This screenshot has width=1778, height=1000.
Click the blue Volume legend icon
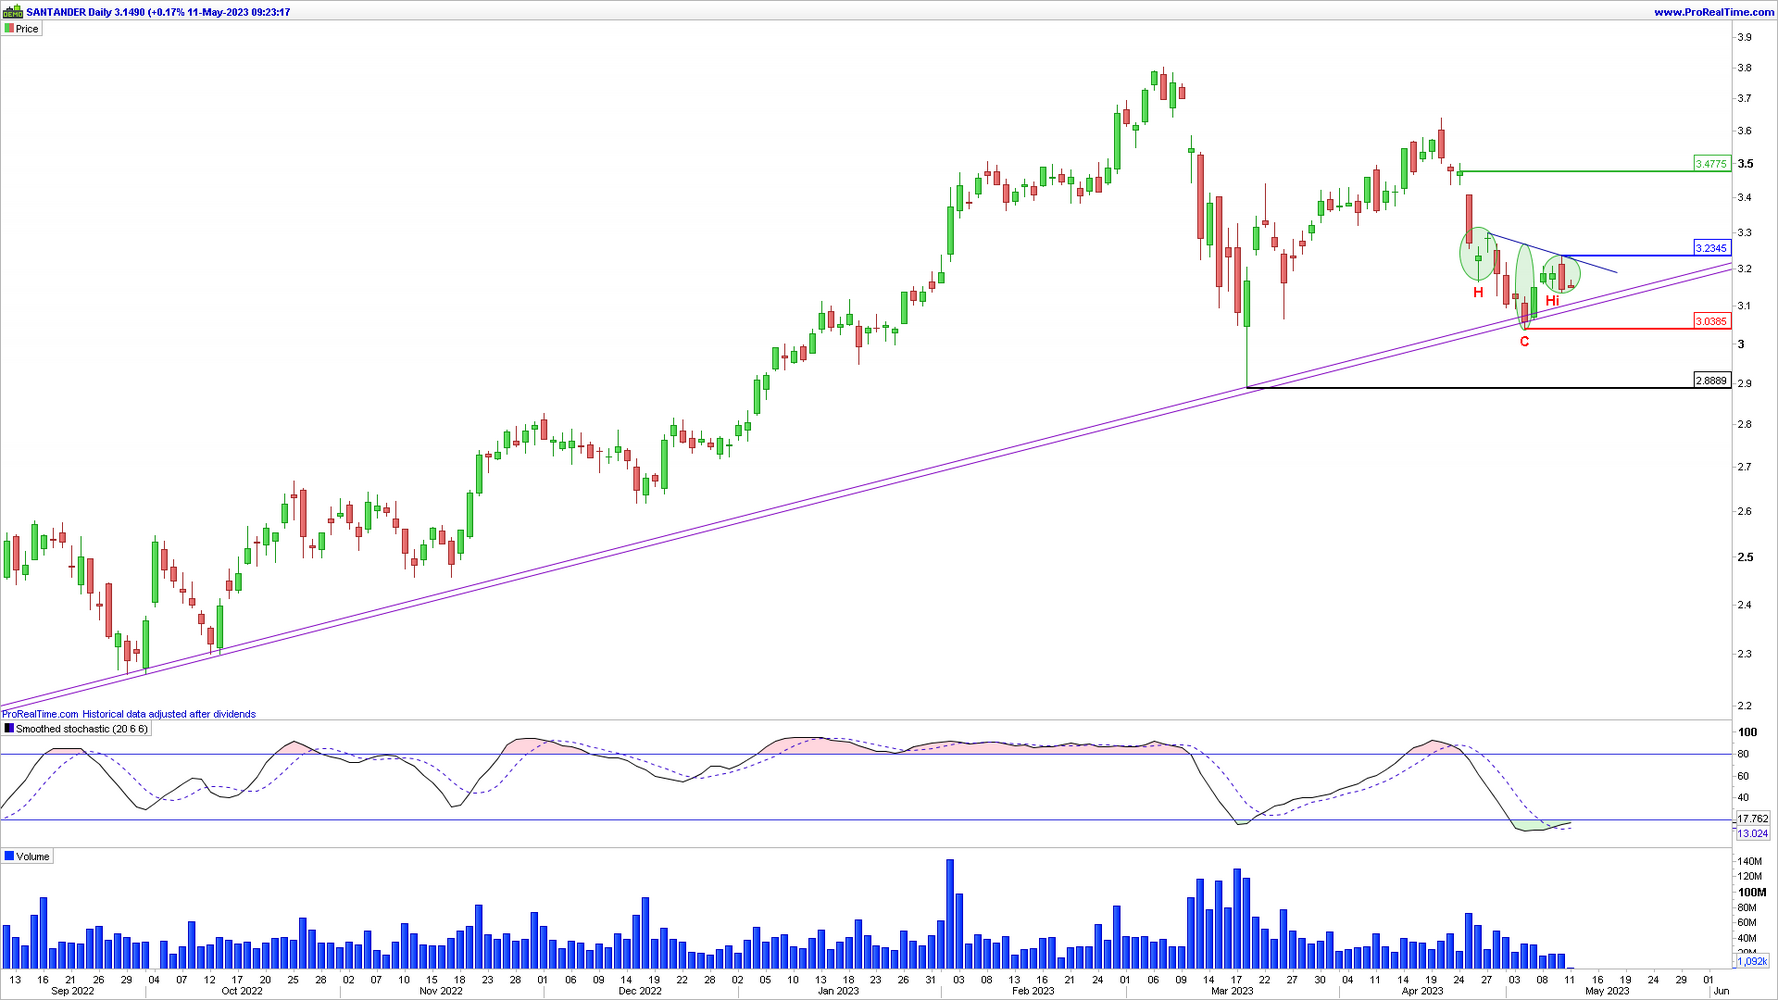point(9,857)
